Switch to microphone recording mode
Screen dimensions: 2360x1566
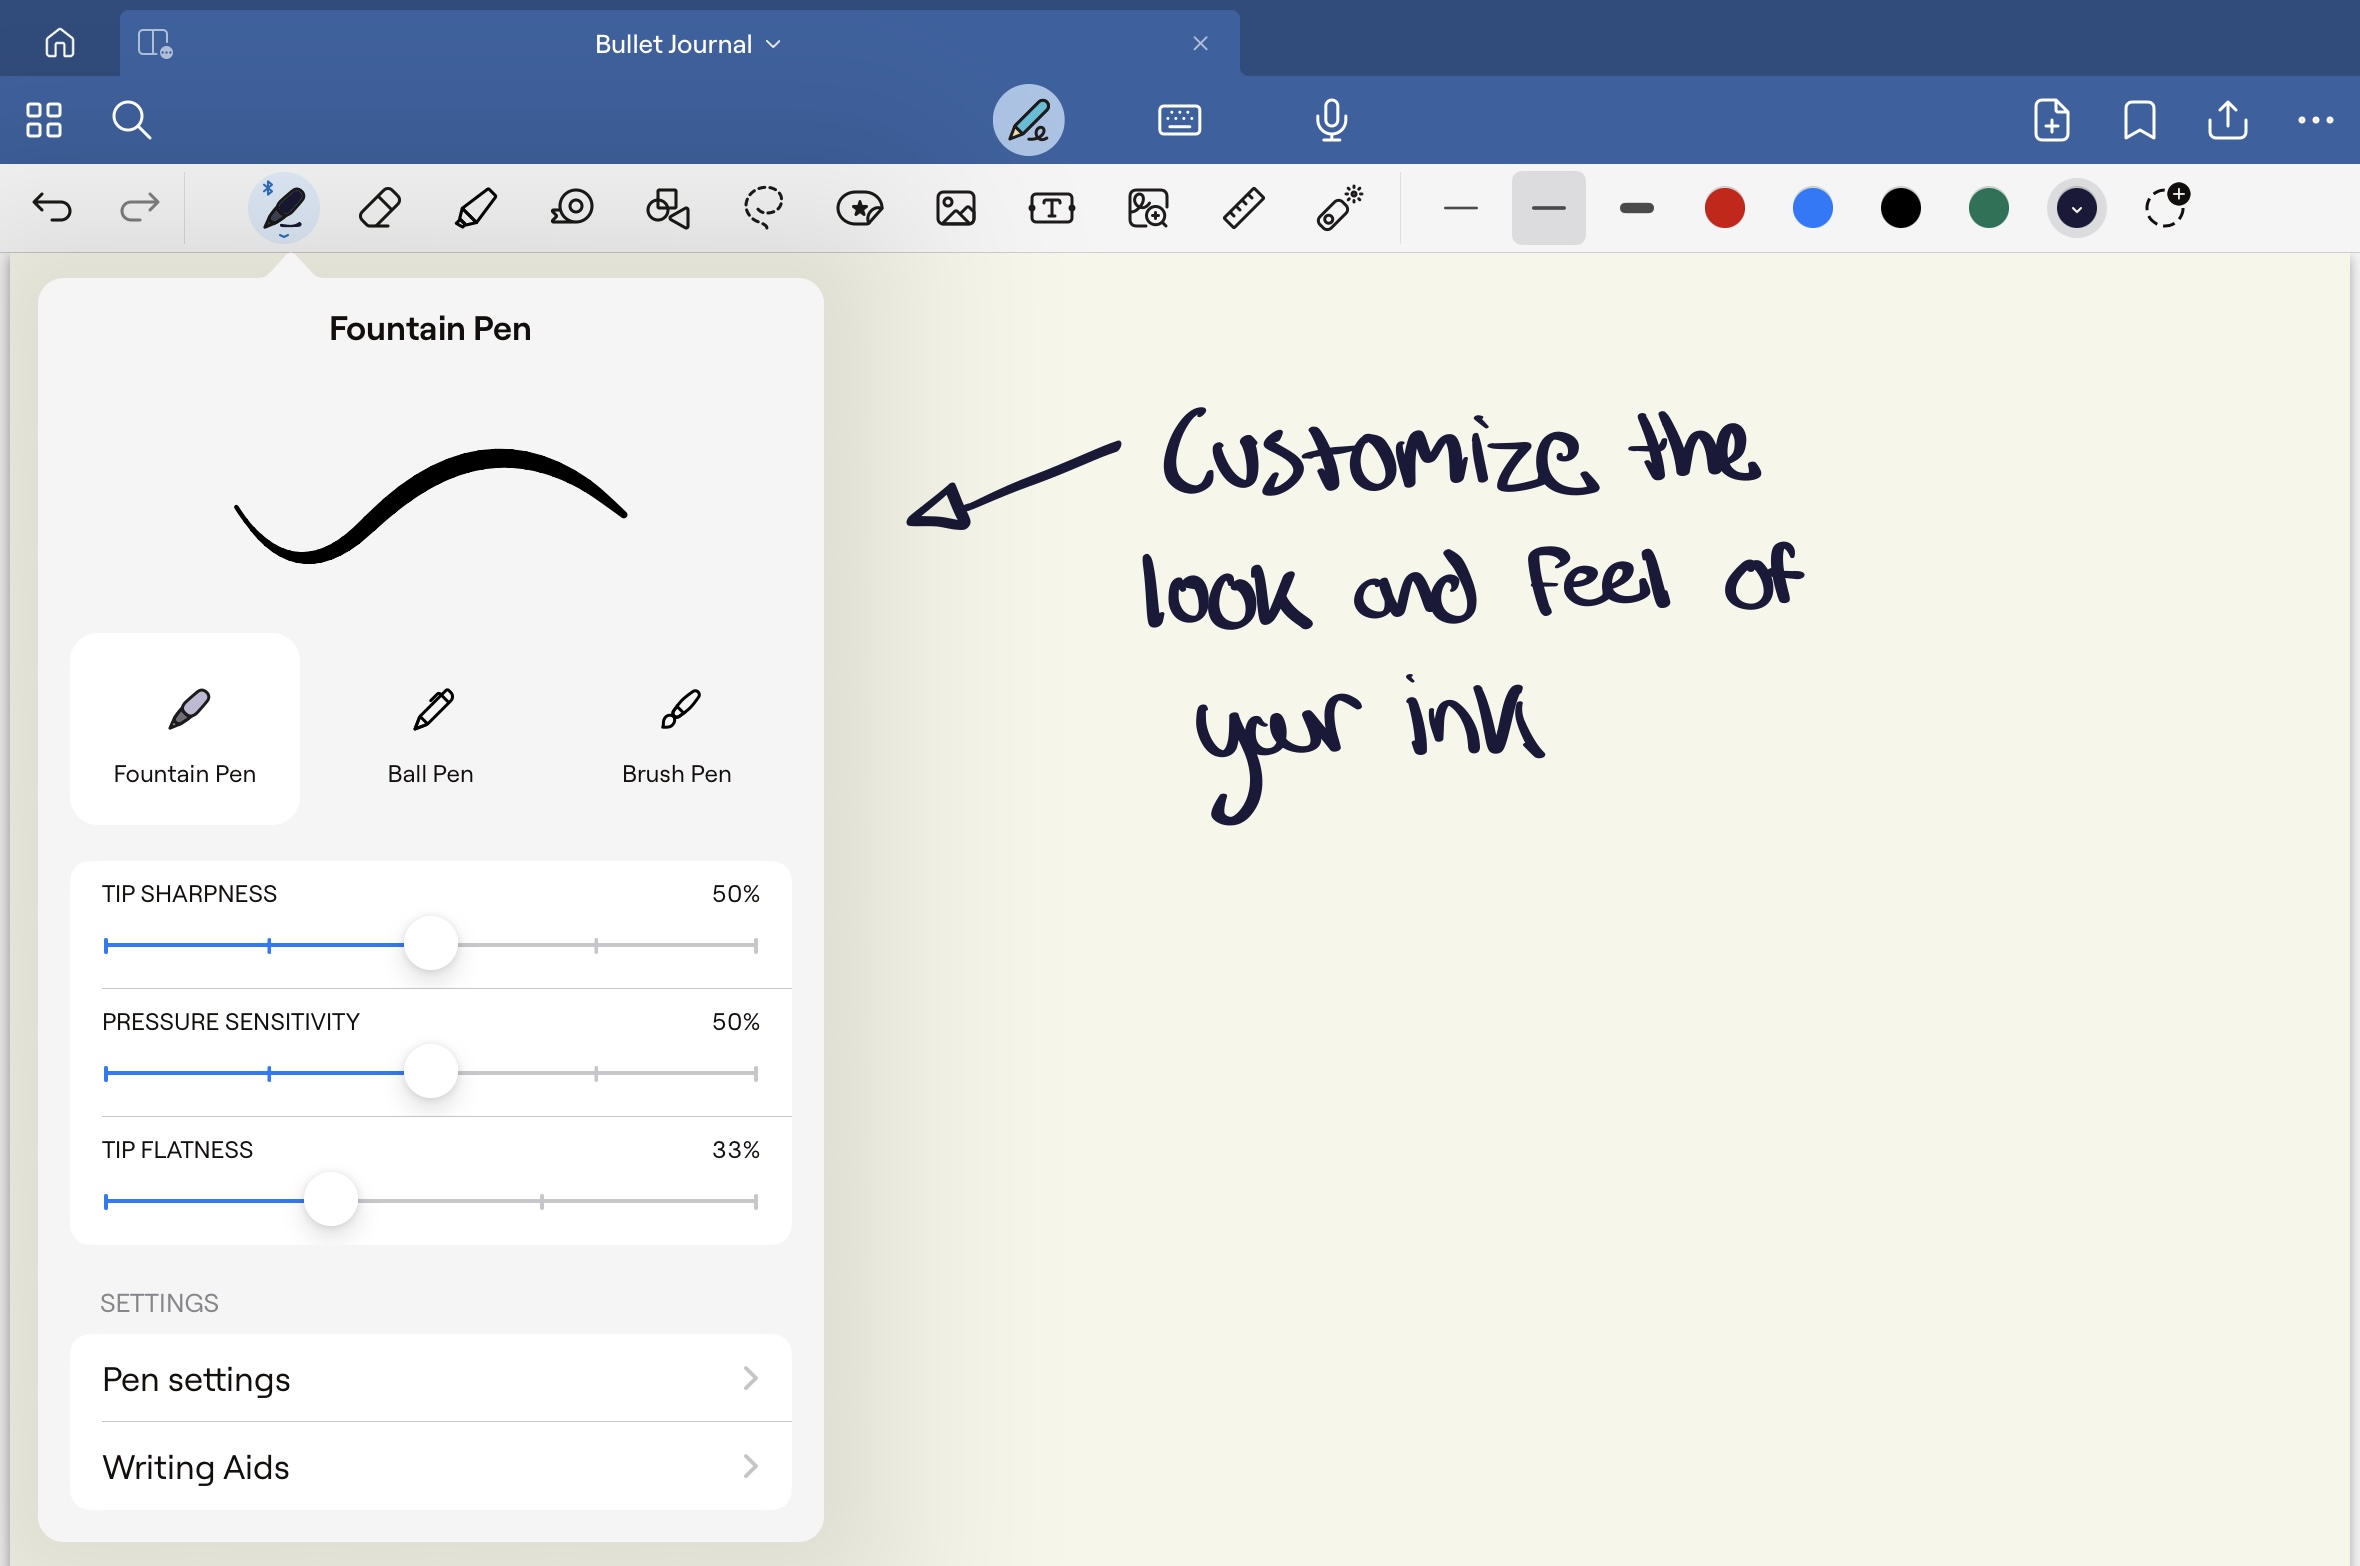tap(1331, 120)
